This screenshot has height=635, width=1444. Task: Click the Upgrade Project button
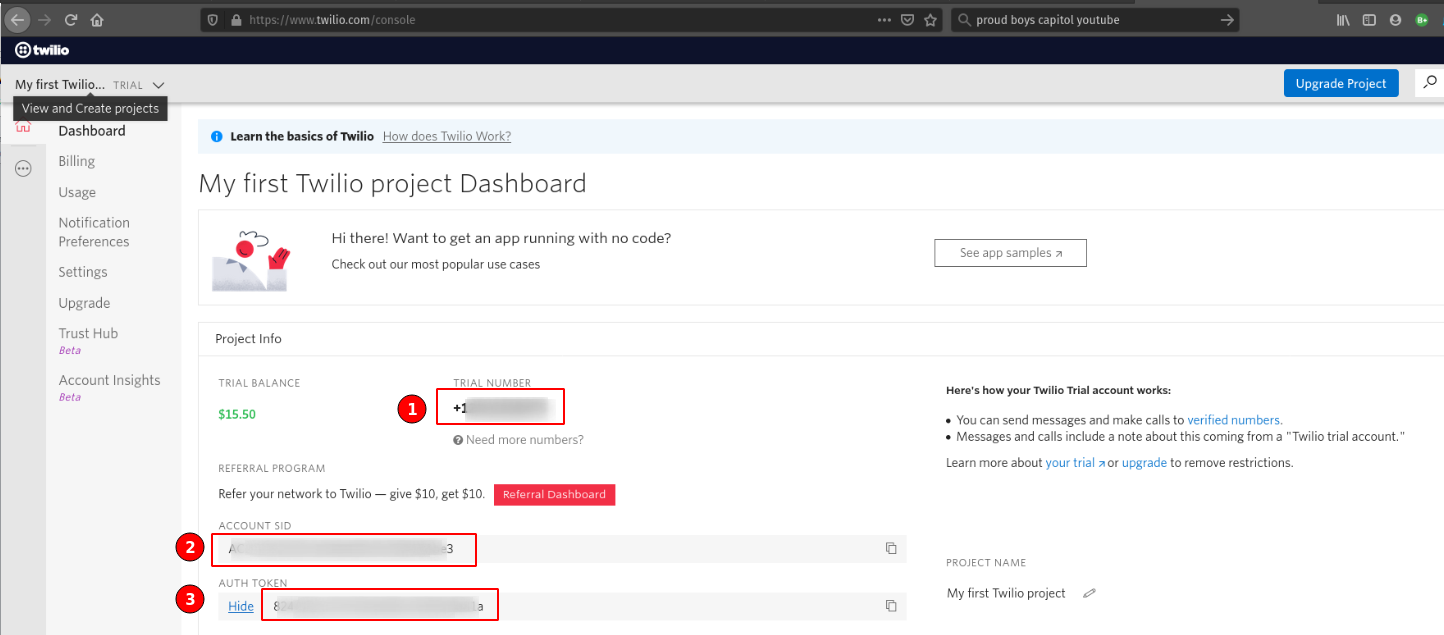[x=1340, y=83]
